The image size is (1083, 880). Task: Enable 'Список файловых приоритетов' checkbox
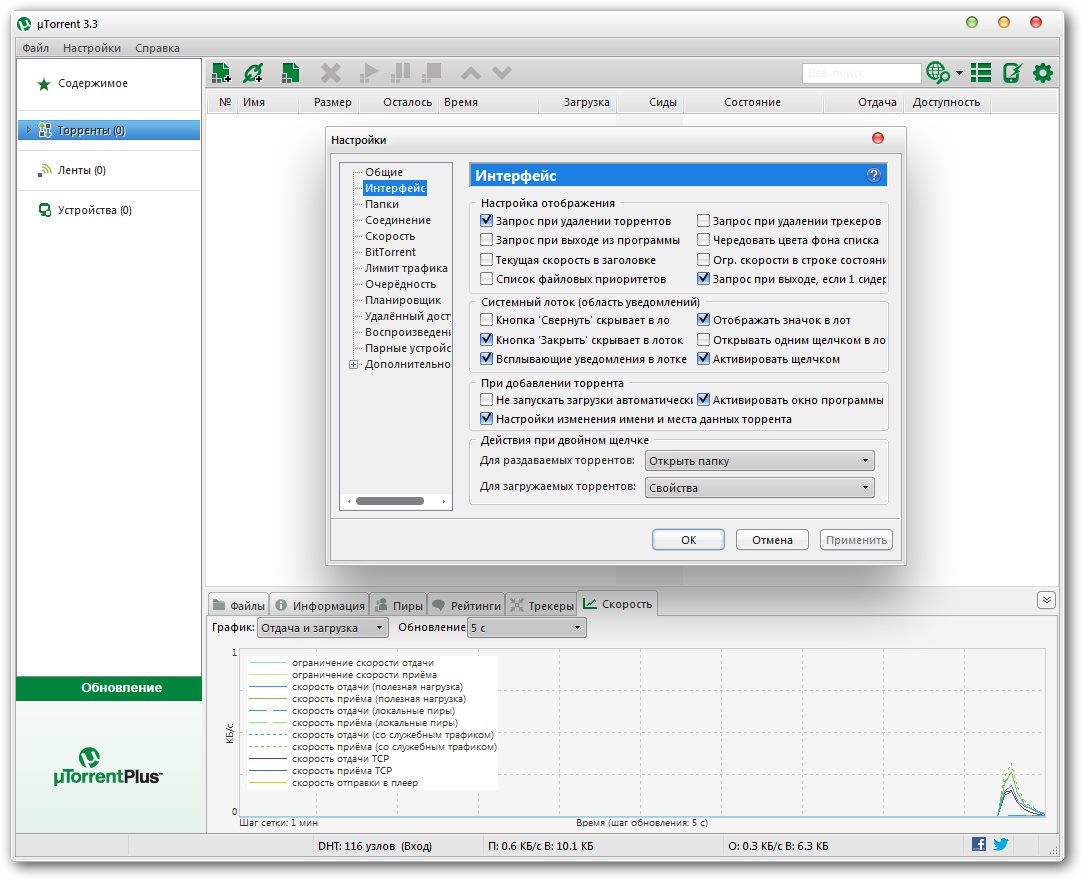(486, 279)
